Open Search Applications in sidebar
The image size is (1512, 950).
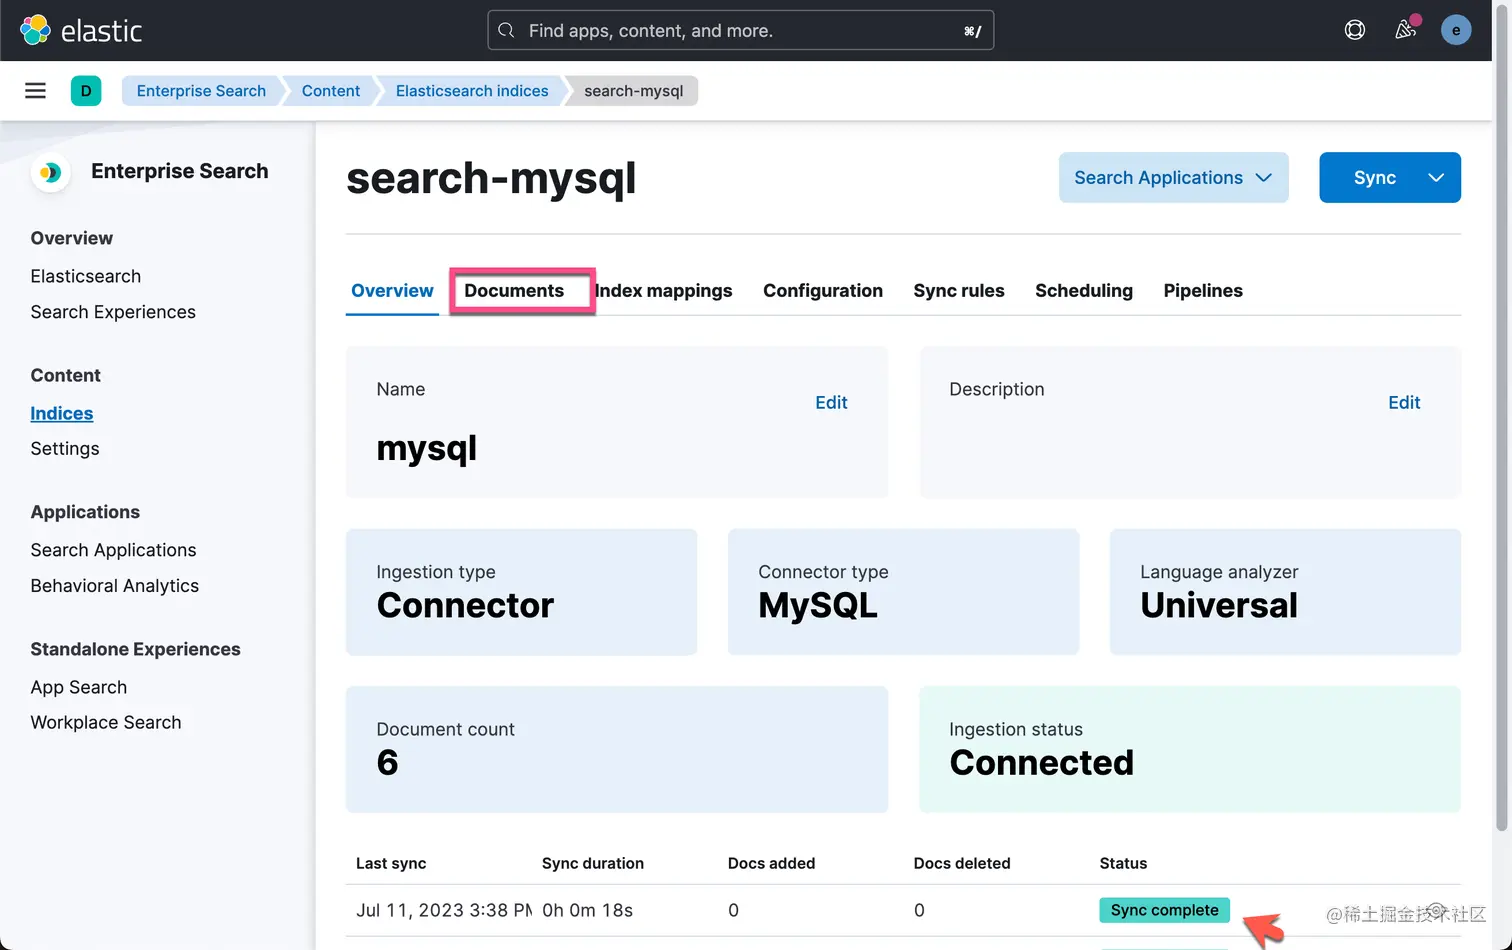[x=113, y=550]
